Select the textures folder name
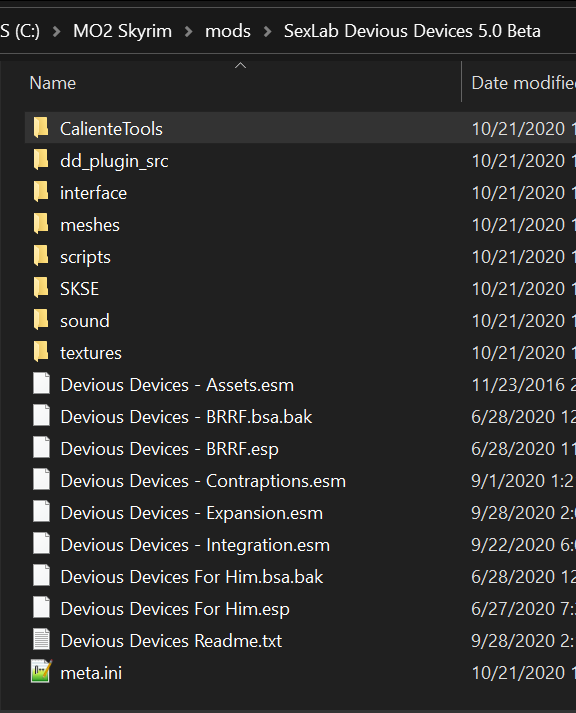The image size is (576, 713). [90, 353]
